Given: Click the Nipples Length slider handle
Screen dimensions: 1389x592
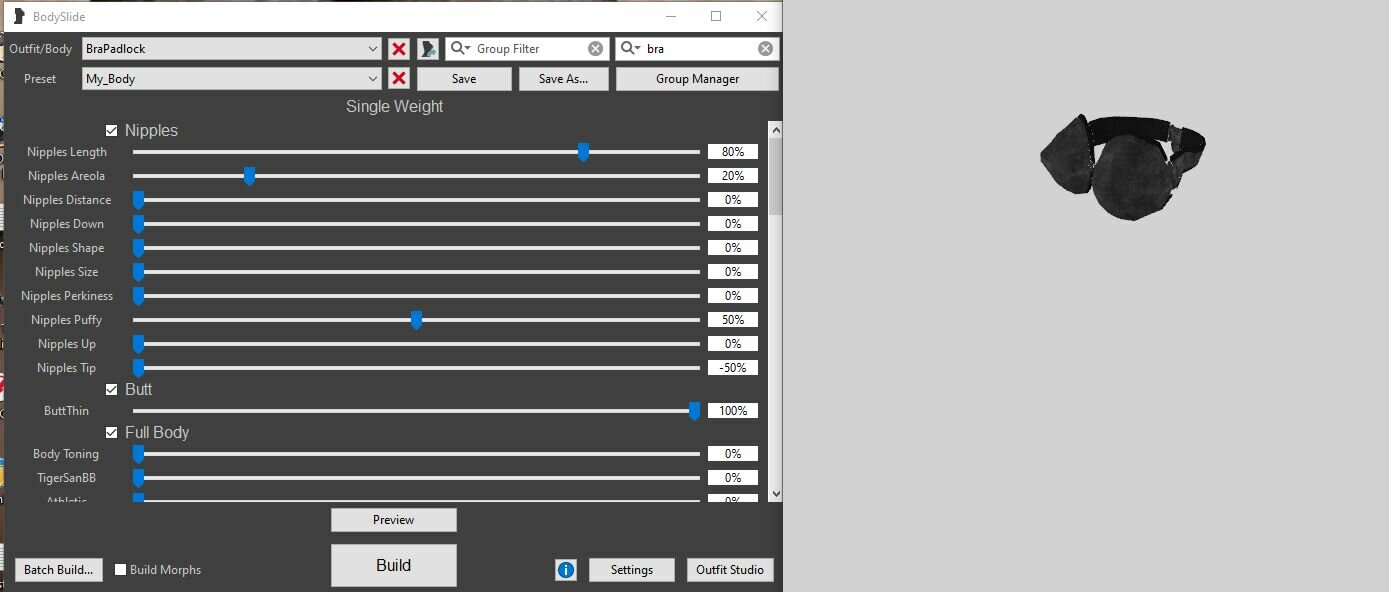Looking at the screenshot, I should pos(583,152).
